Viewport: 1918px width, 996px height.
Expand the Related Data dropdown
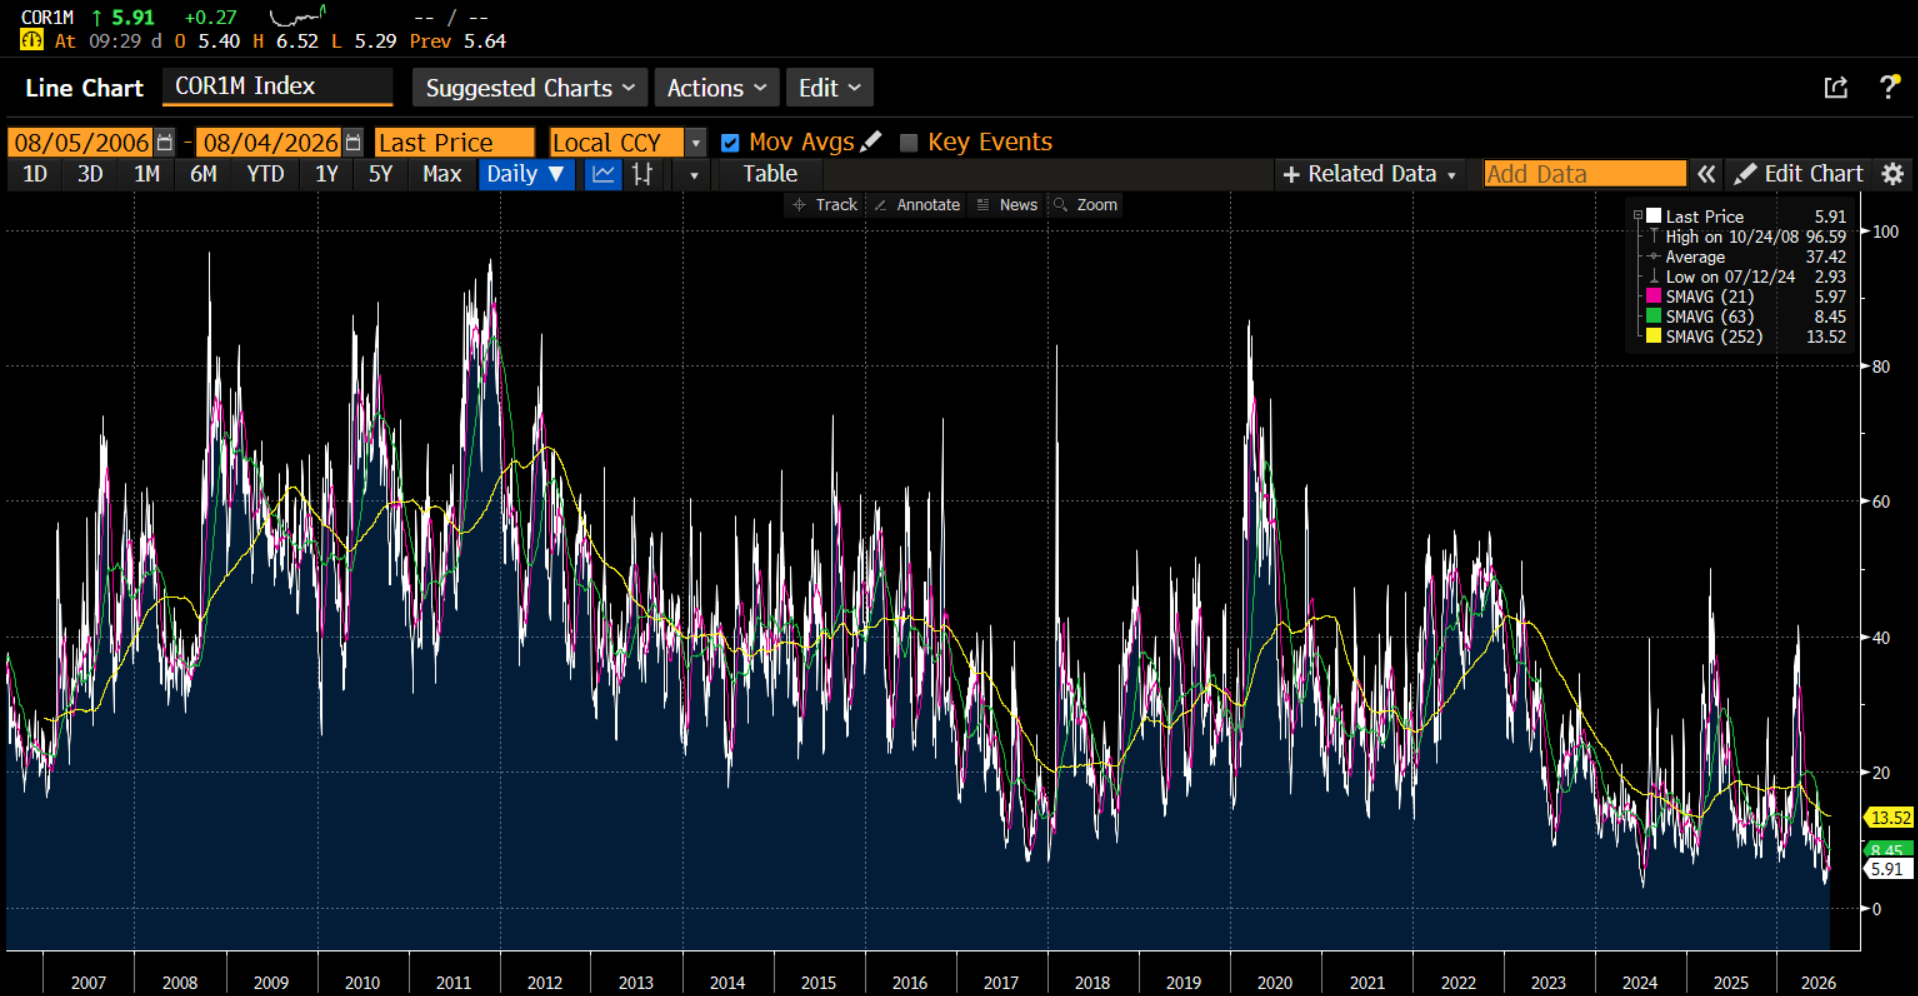pos(1369,174)
